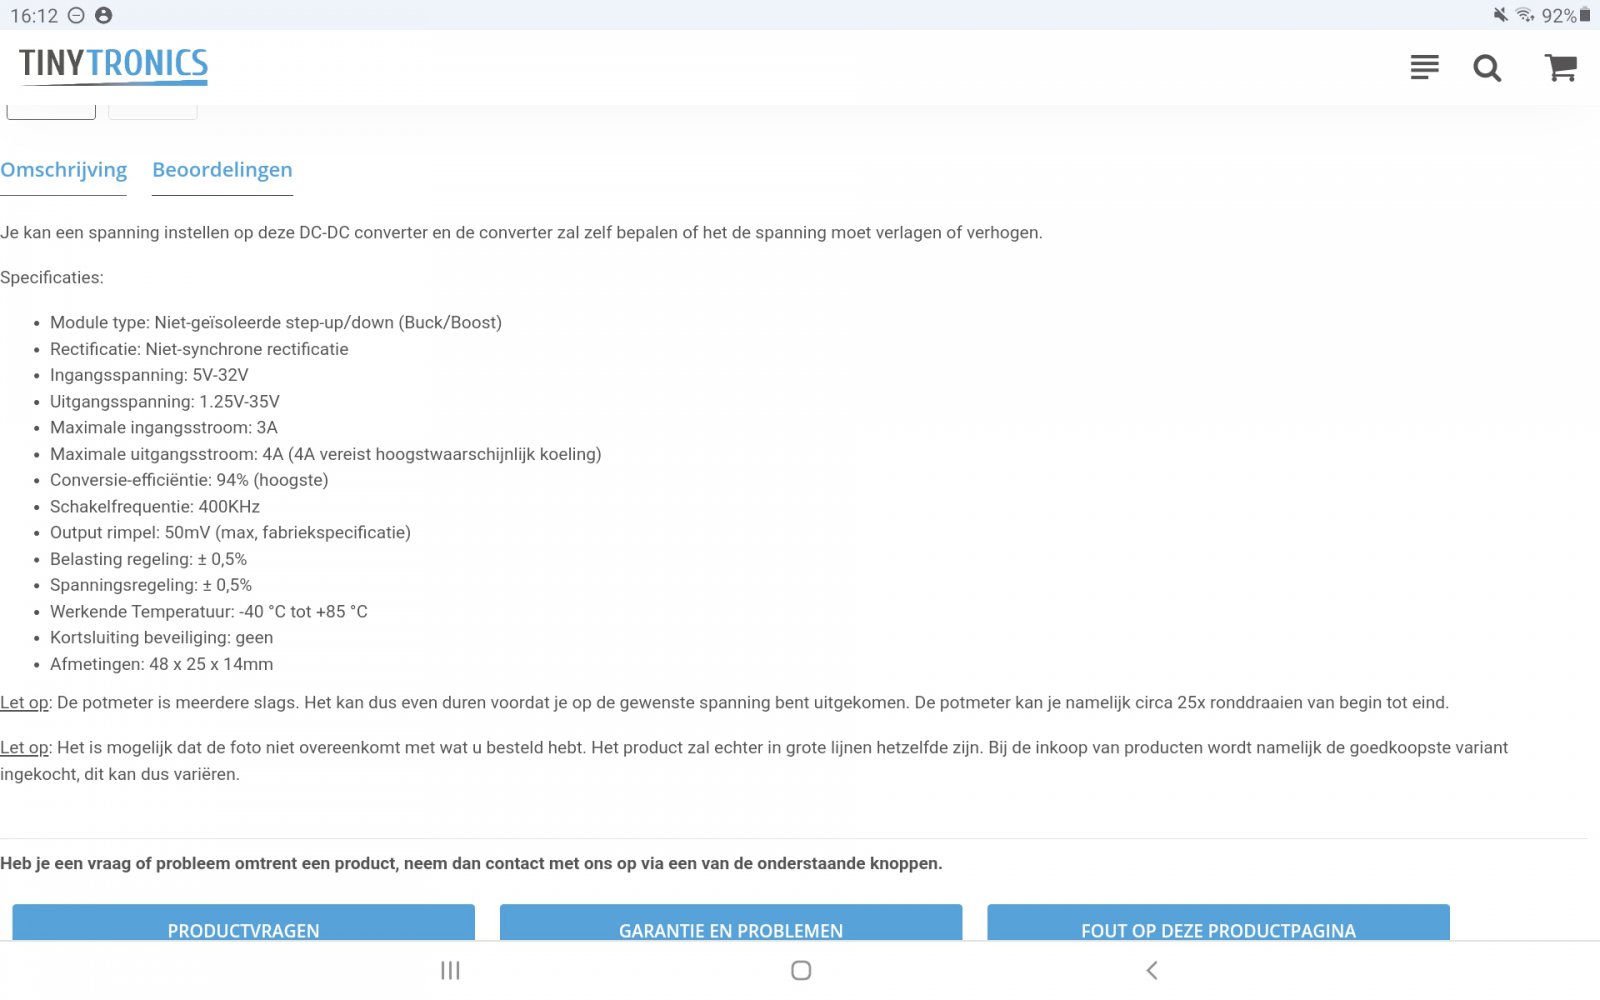Screen dimensions: 1600x1000
Task: Open the shopping cart icon
Action: pyautogui.click(x=1561, y=67)
